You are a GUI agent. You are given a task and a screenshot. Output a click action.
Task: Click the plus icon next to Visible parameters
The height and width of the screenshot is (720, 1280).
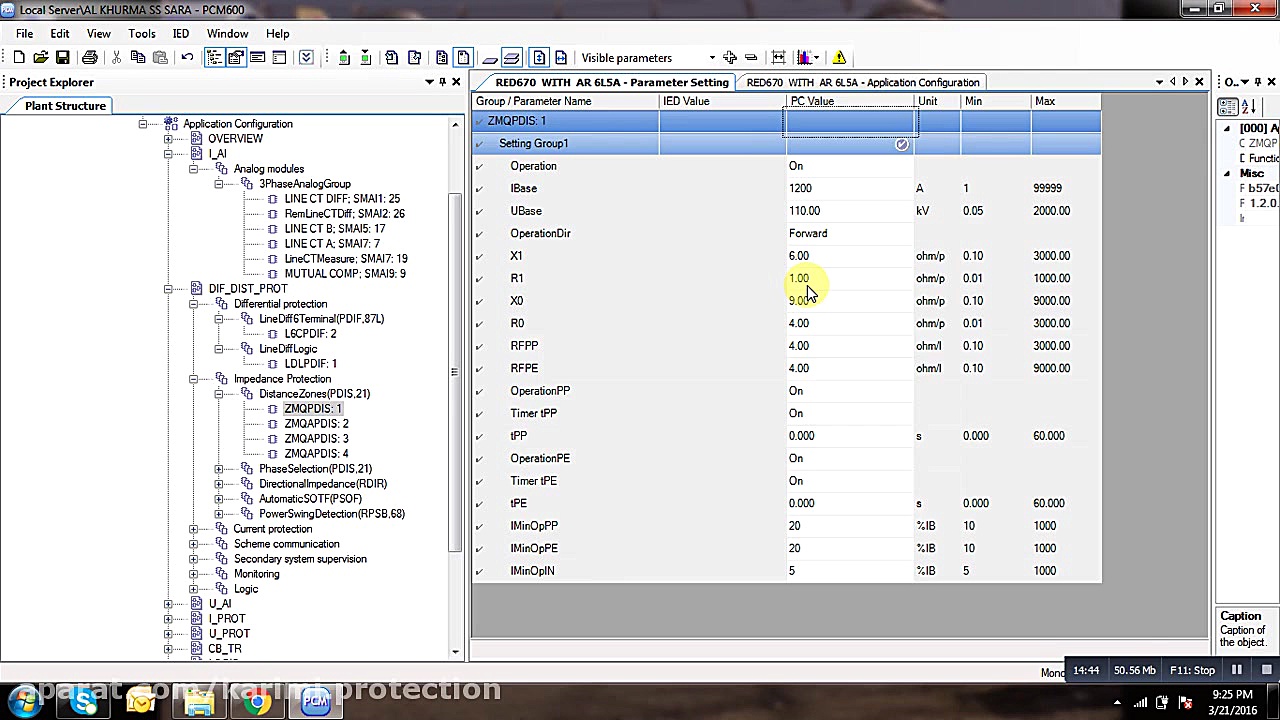(730, 58)
